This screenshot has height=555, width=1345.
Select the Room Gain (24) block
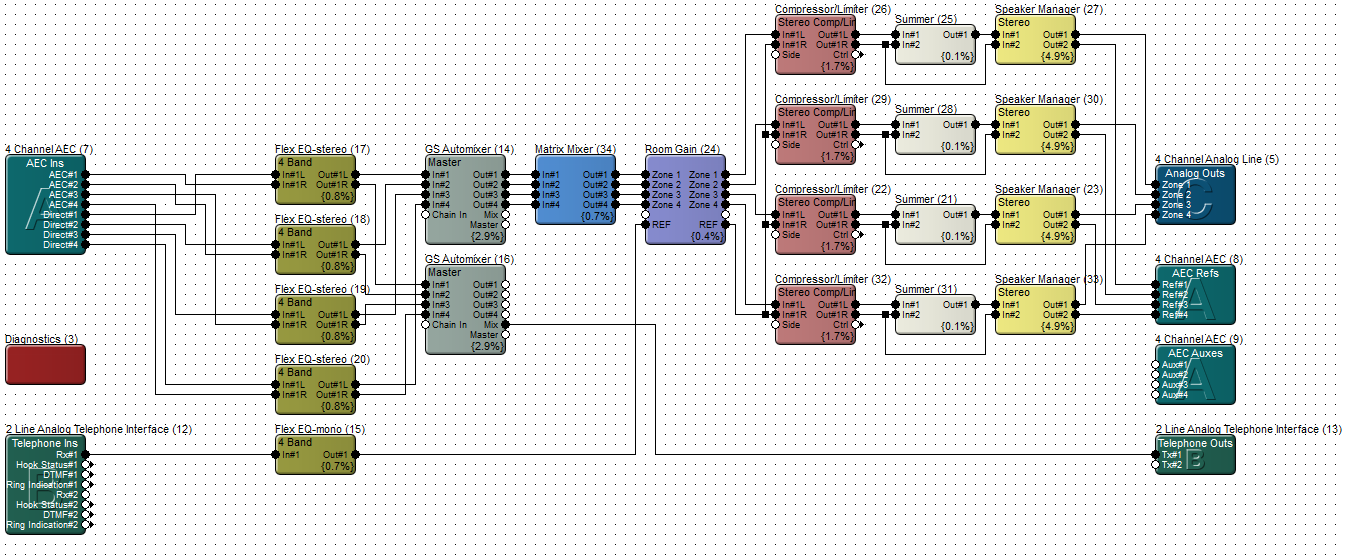tap(685, 199)
